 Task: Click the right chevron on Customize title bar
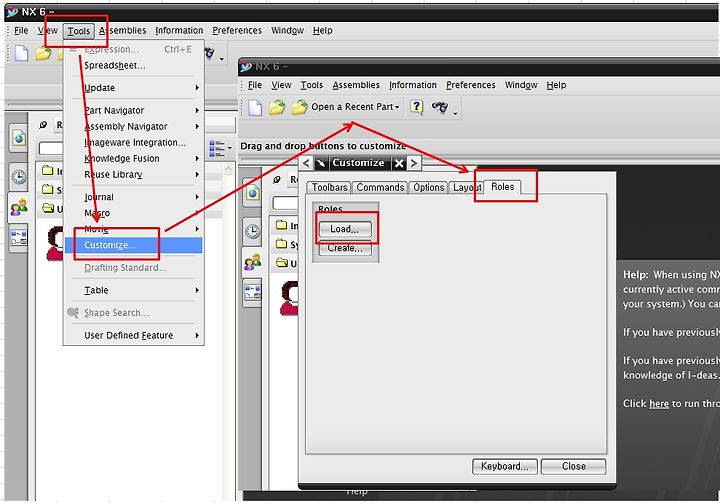click(414, 163)
